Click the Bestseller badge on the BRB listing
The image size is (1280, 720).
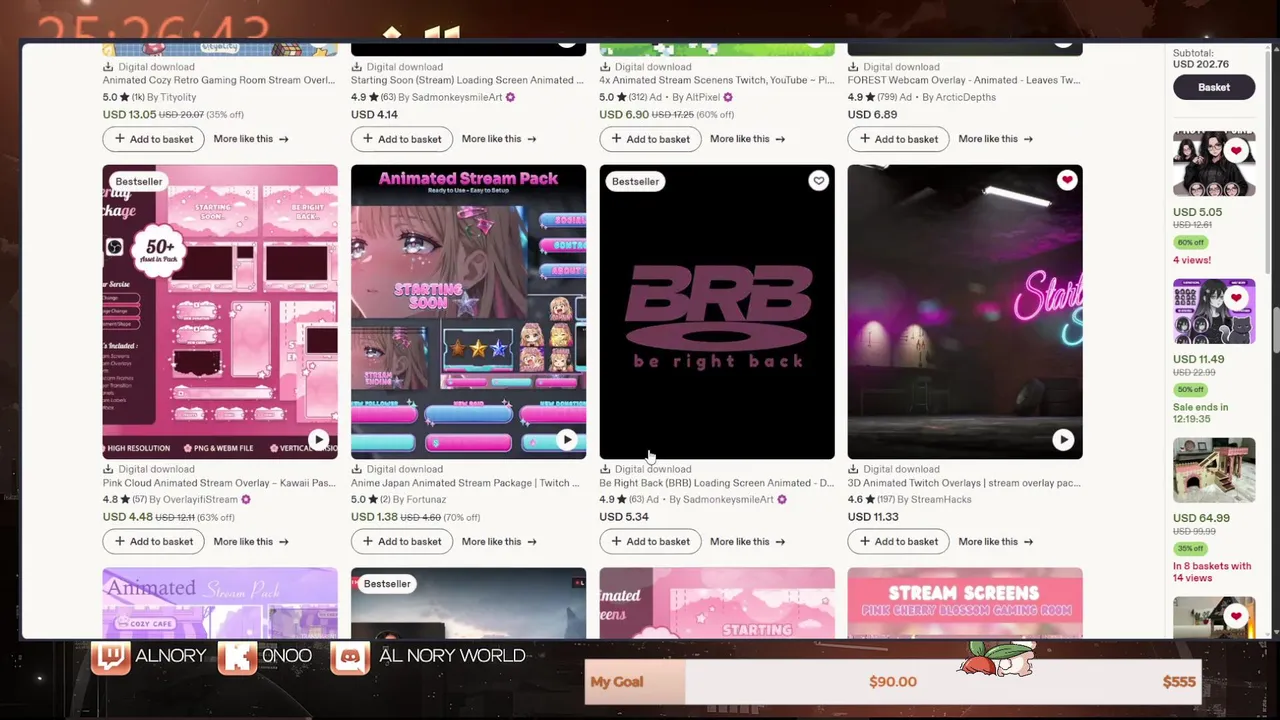[636, 182]
